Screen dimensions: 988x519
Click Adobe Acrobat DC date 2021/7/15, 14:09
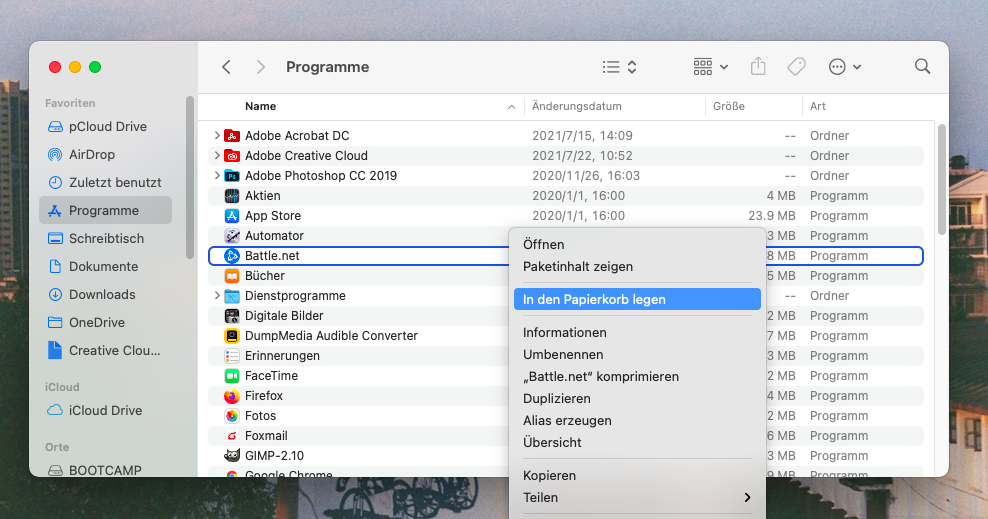tap(582, 135)
